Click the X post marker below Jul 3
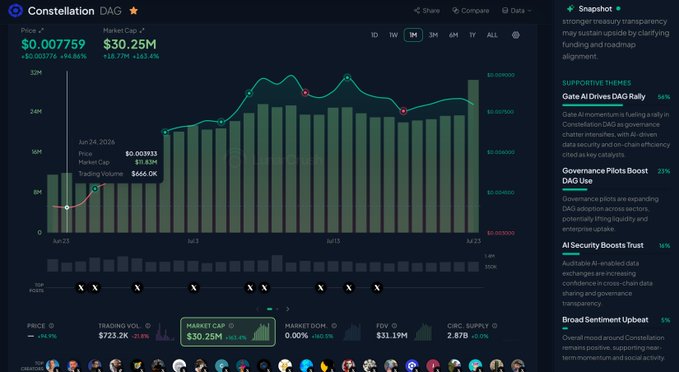 point(194,288)
